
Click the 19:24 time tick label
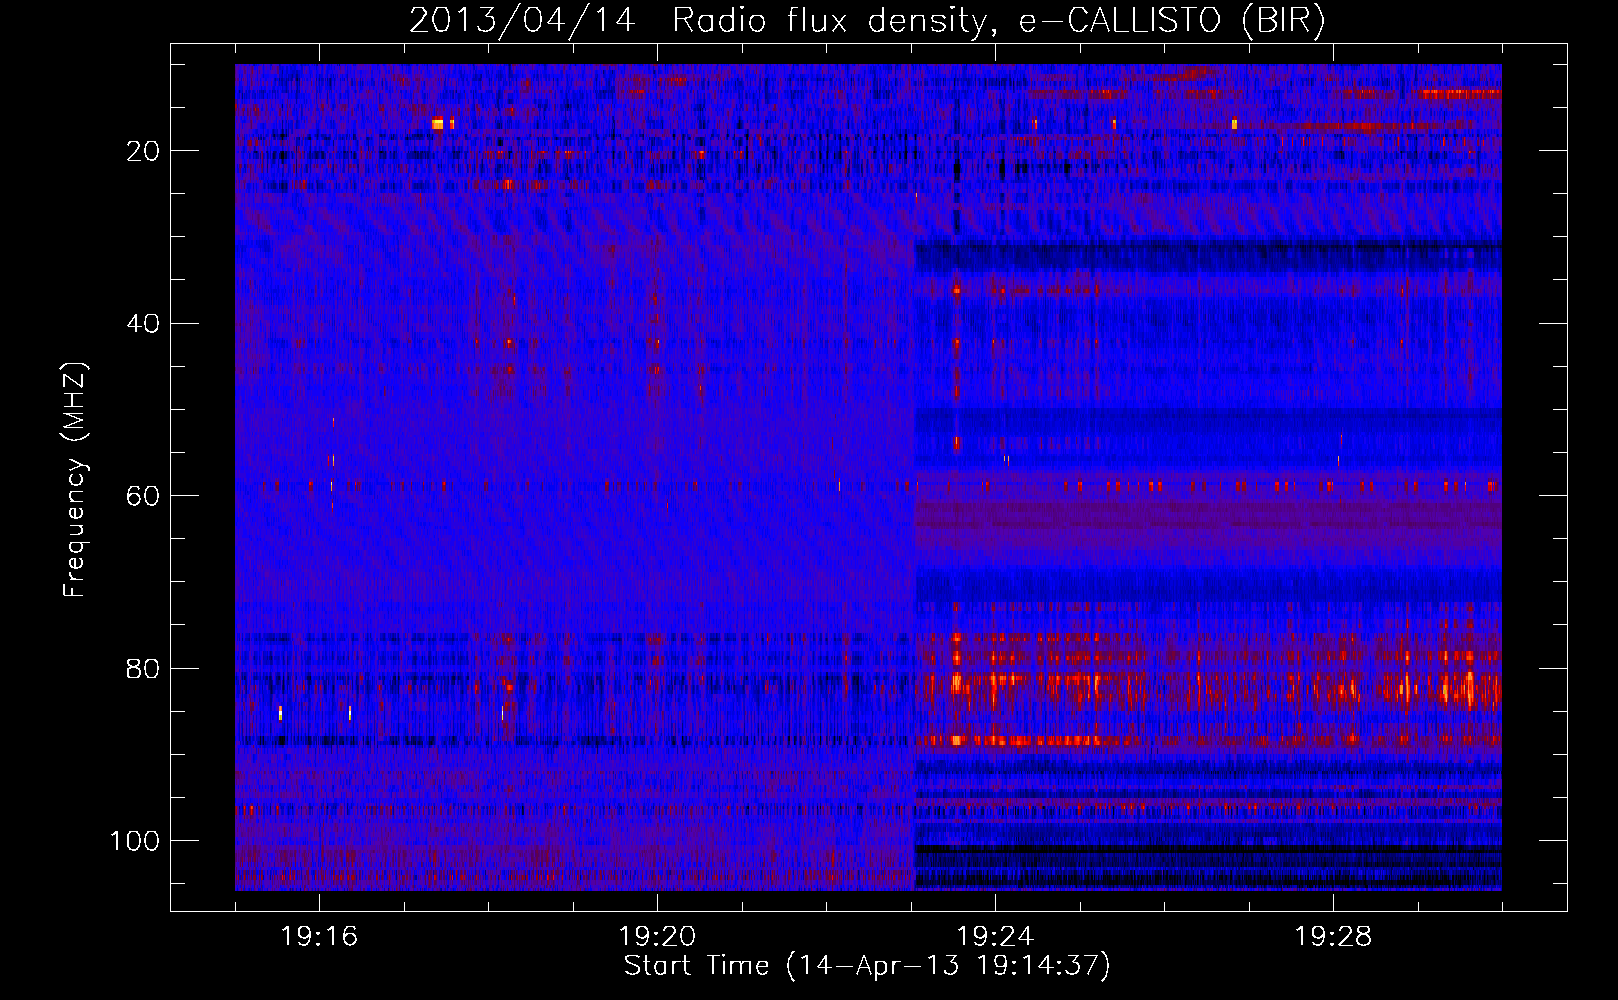(995, 937)
